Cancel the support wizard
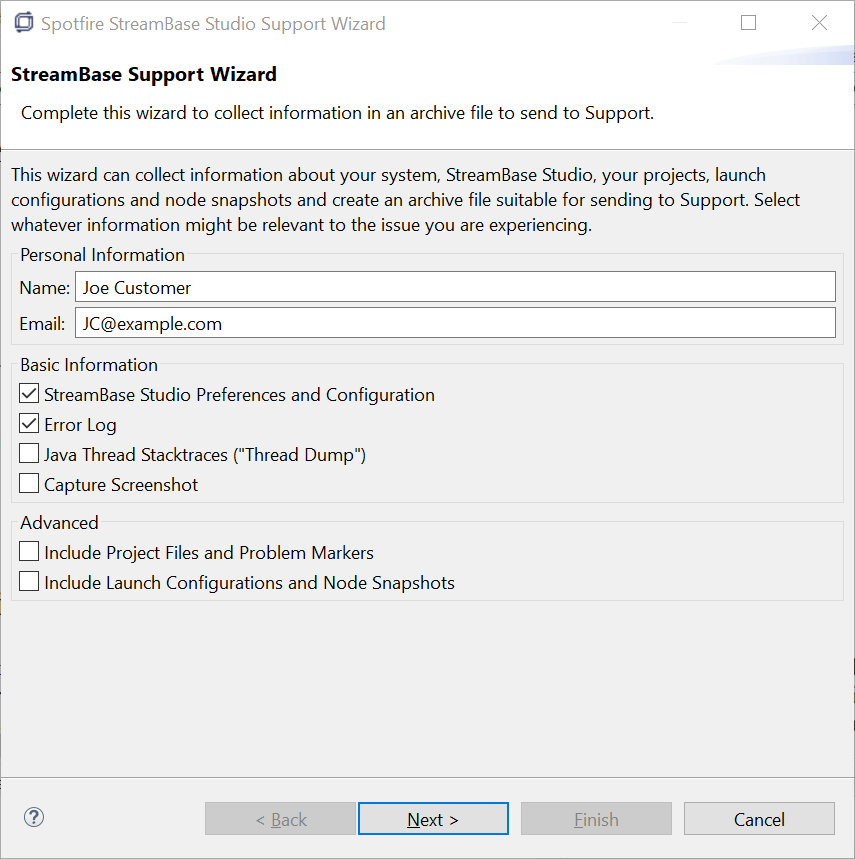This screenshot has width=855, height=859. (x=759, y=819)
